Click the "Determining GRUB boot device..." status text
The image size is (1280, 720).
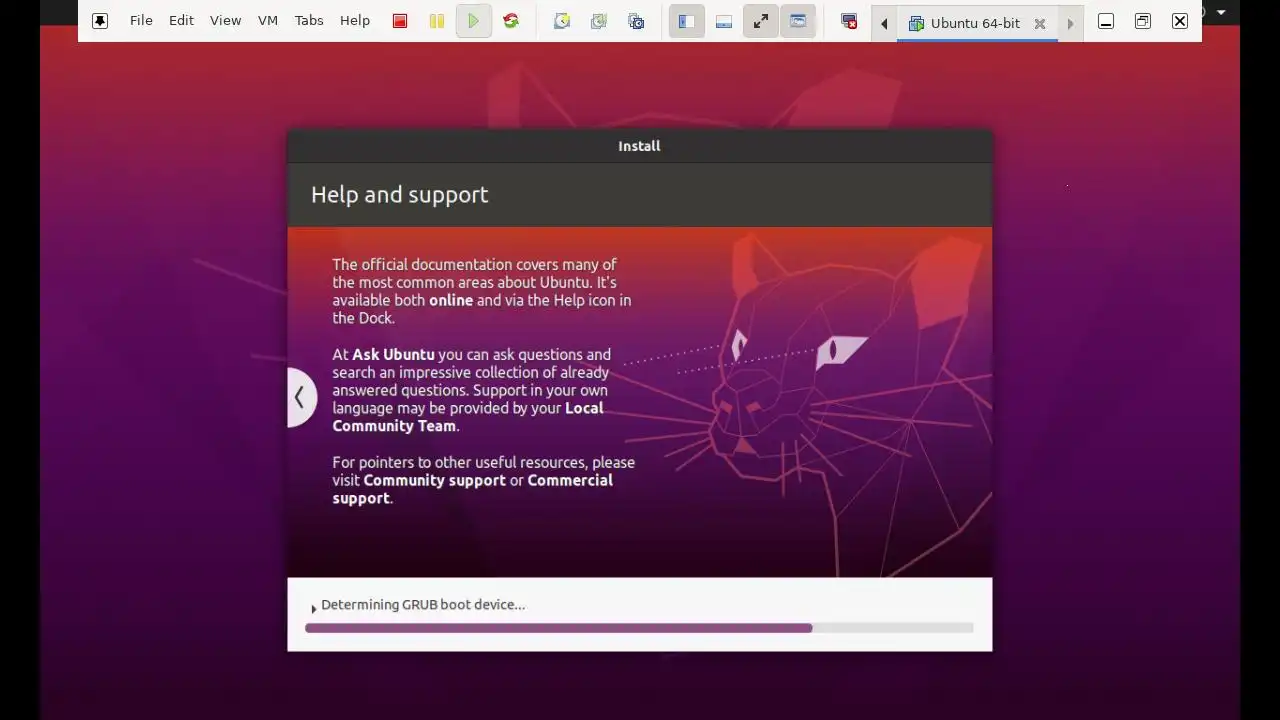point(423,604)
